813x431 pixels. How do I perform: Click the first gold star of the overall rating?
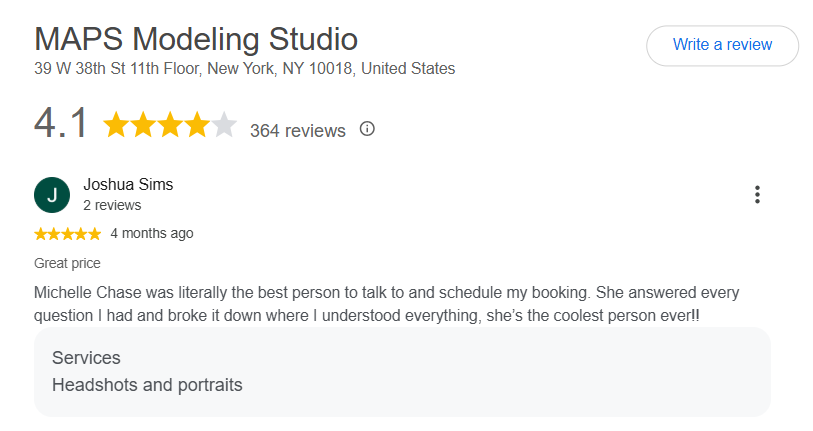coord(116,125)
